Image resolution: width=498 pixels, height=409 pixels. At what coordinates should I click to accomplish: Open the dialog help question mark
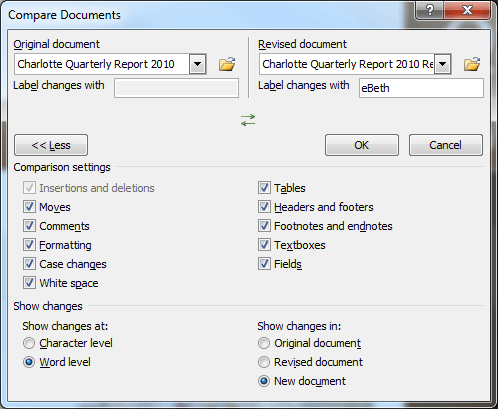pos(430,10)
